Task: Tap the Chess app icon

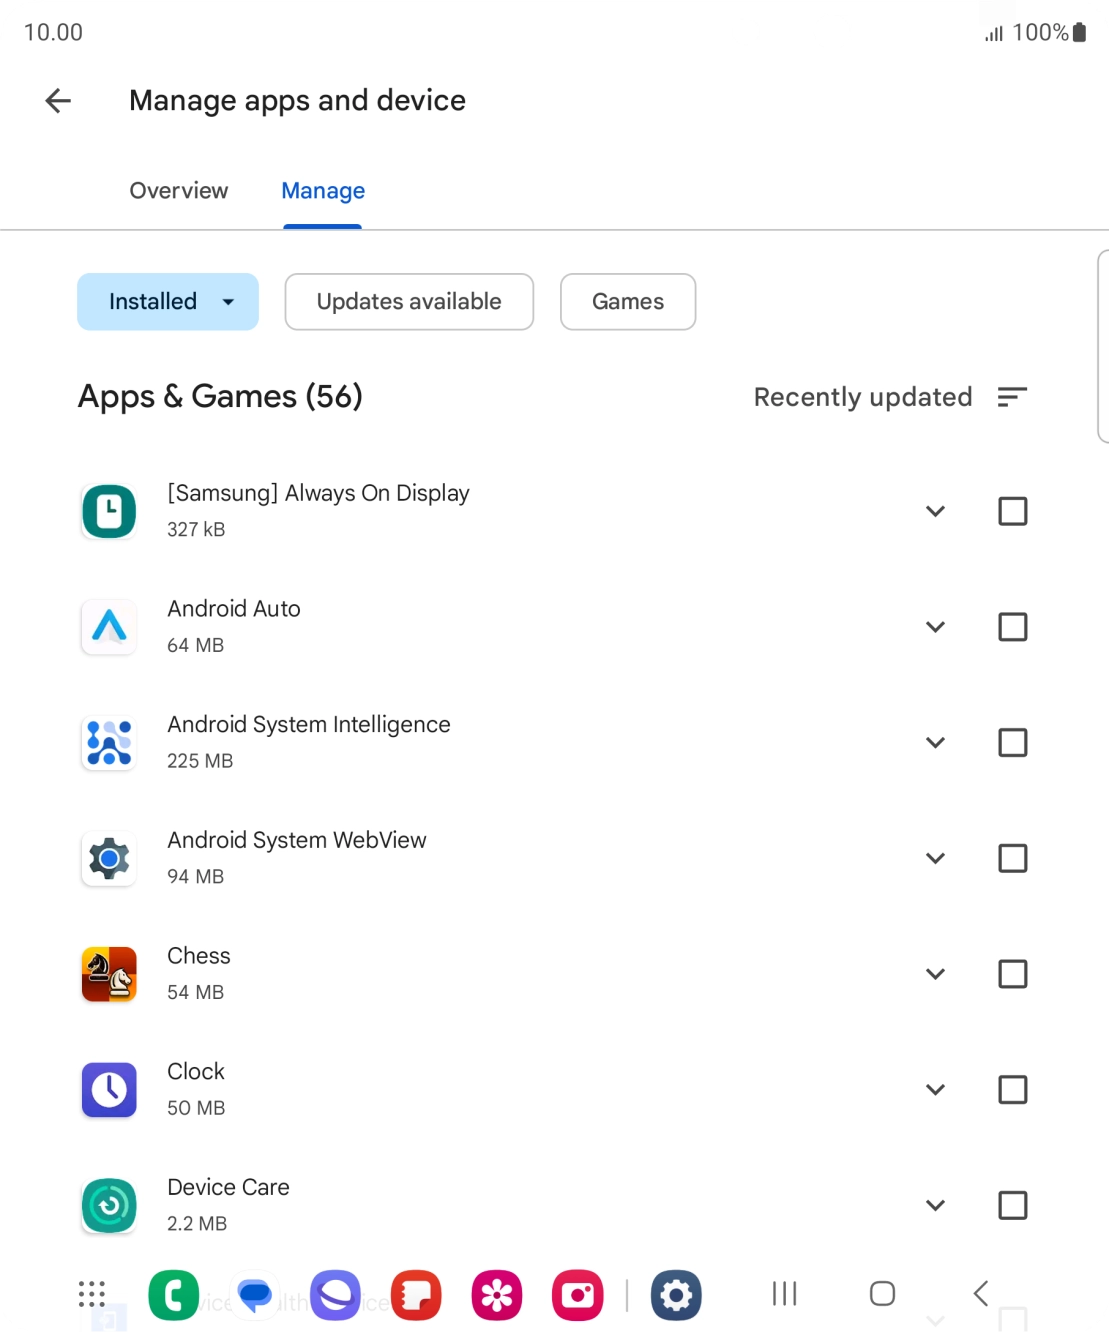Action: [109, 974]
